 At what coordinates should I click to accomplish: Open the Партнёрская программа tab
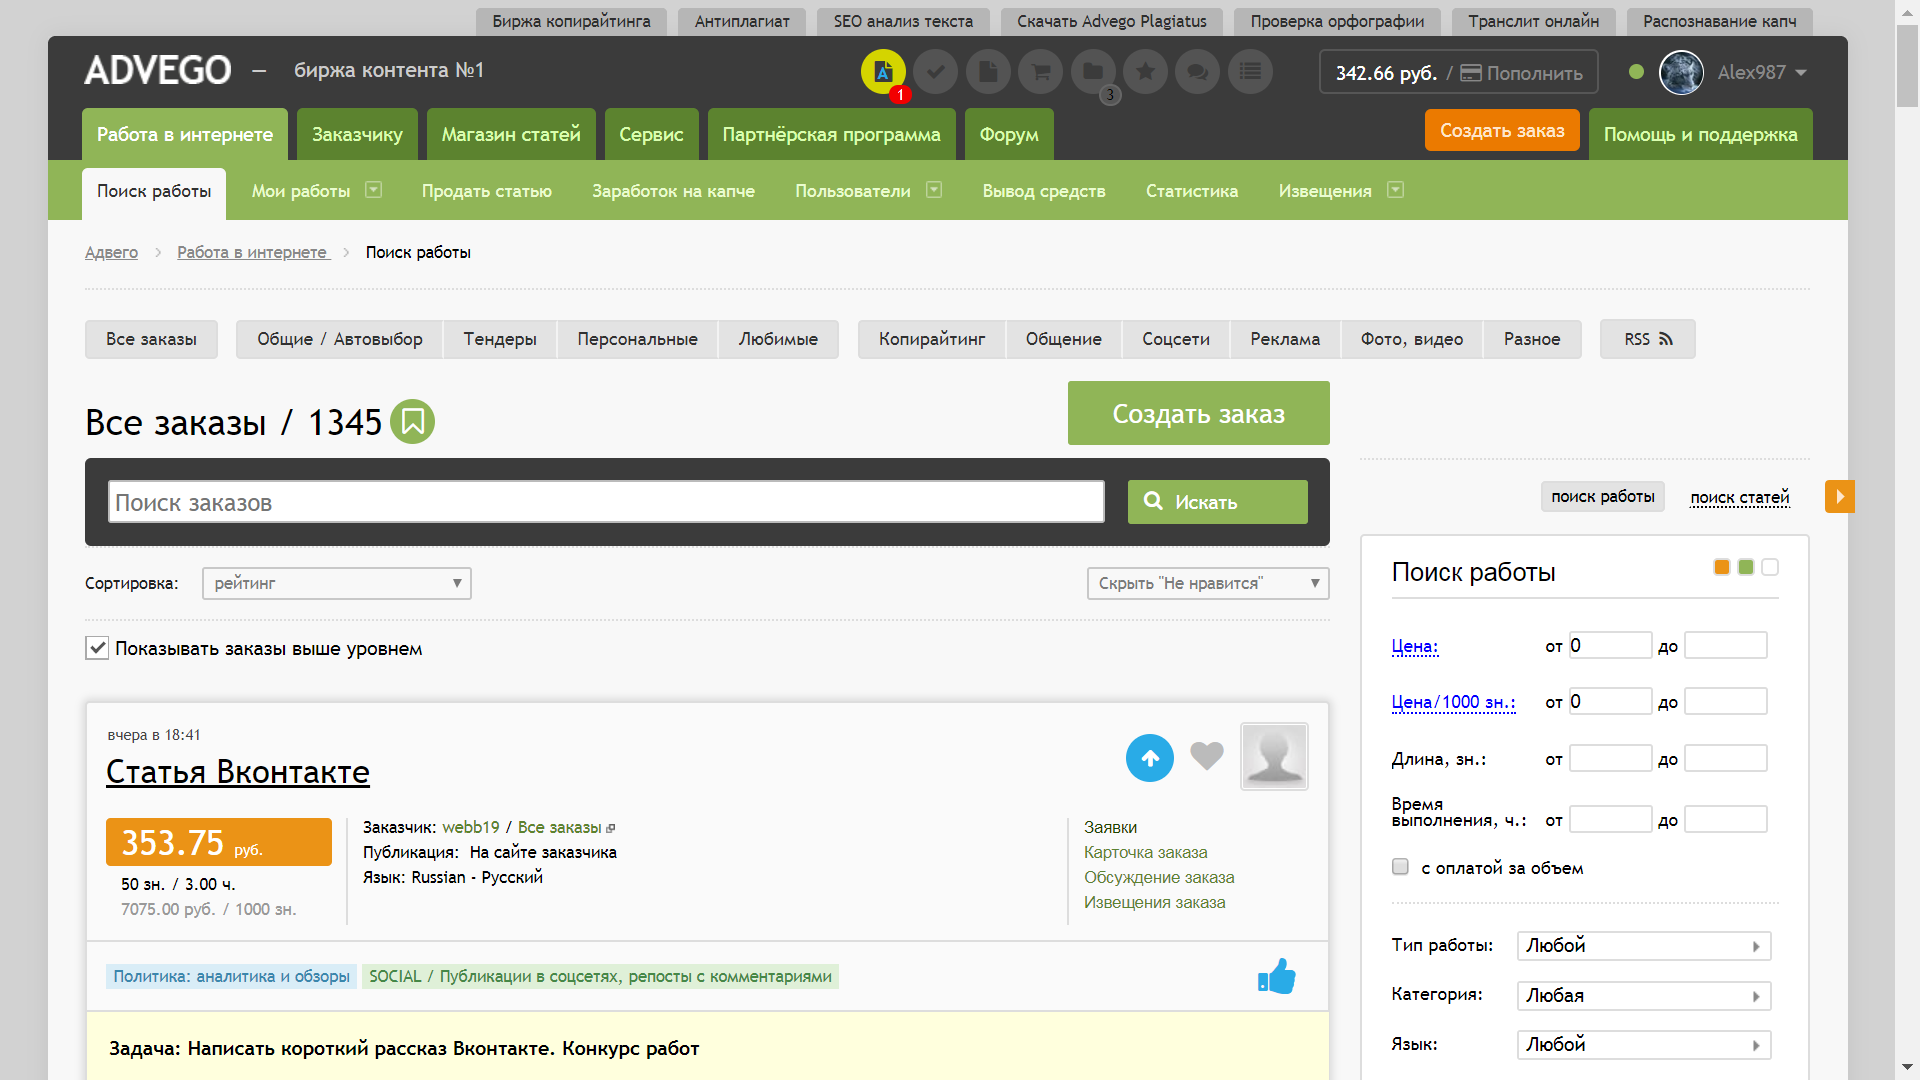click(x=831, y=134)
